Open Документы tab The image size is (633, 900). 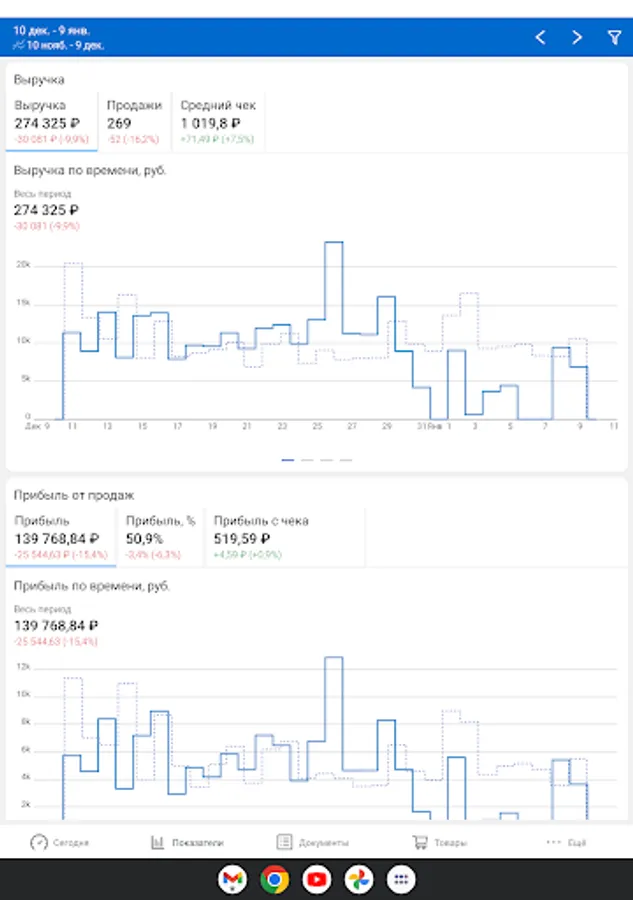[x=312, y=842]
